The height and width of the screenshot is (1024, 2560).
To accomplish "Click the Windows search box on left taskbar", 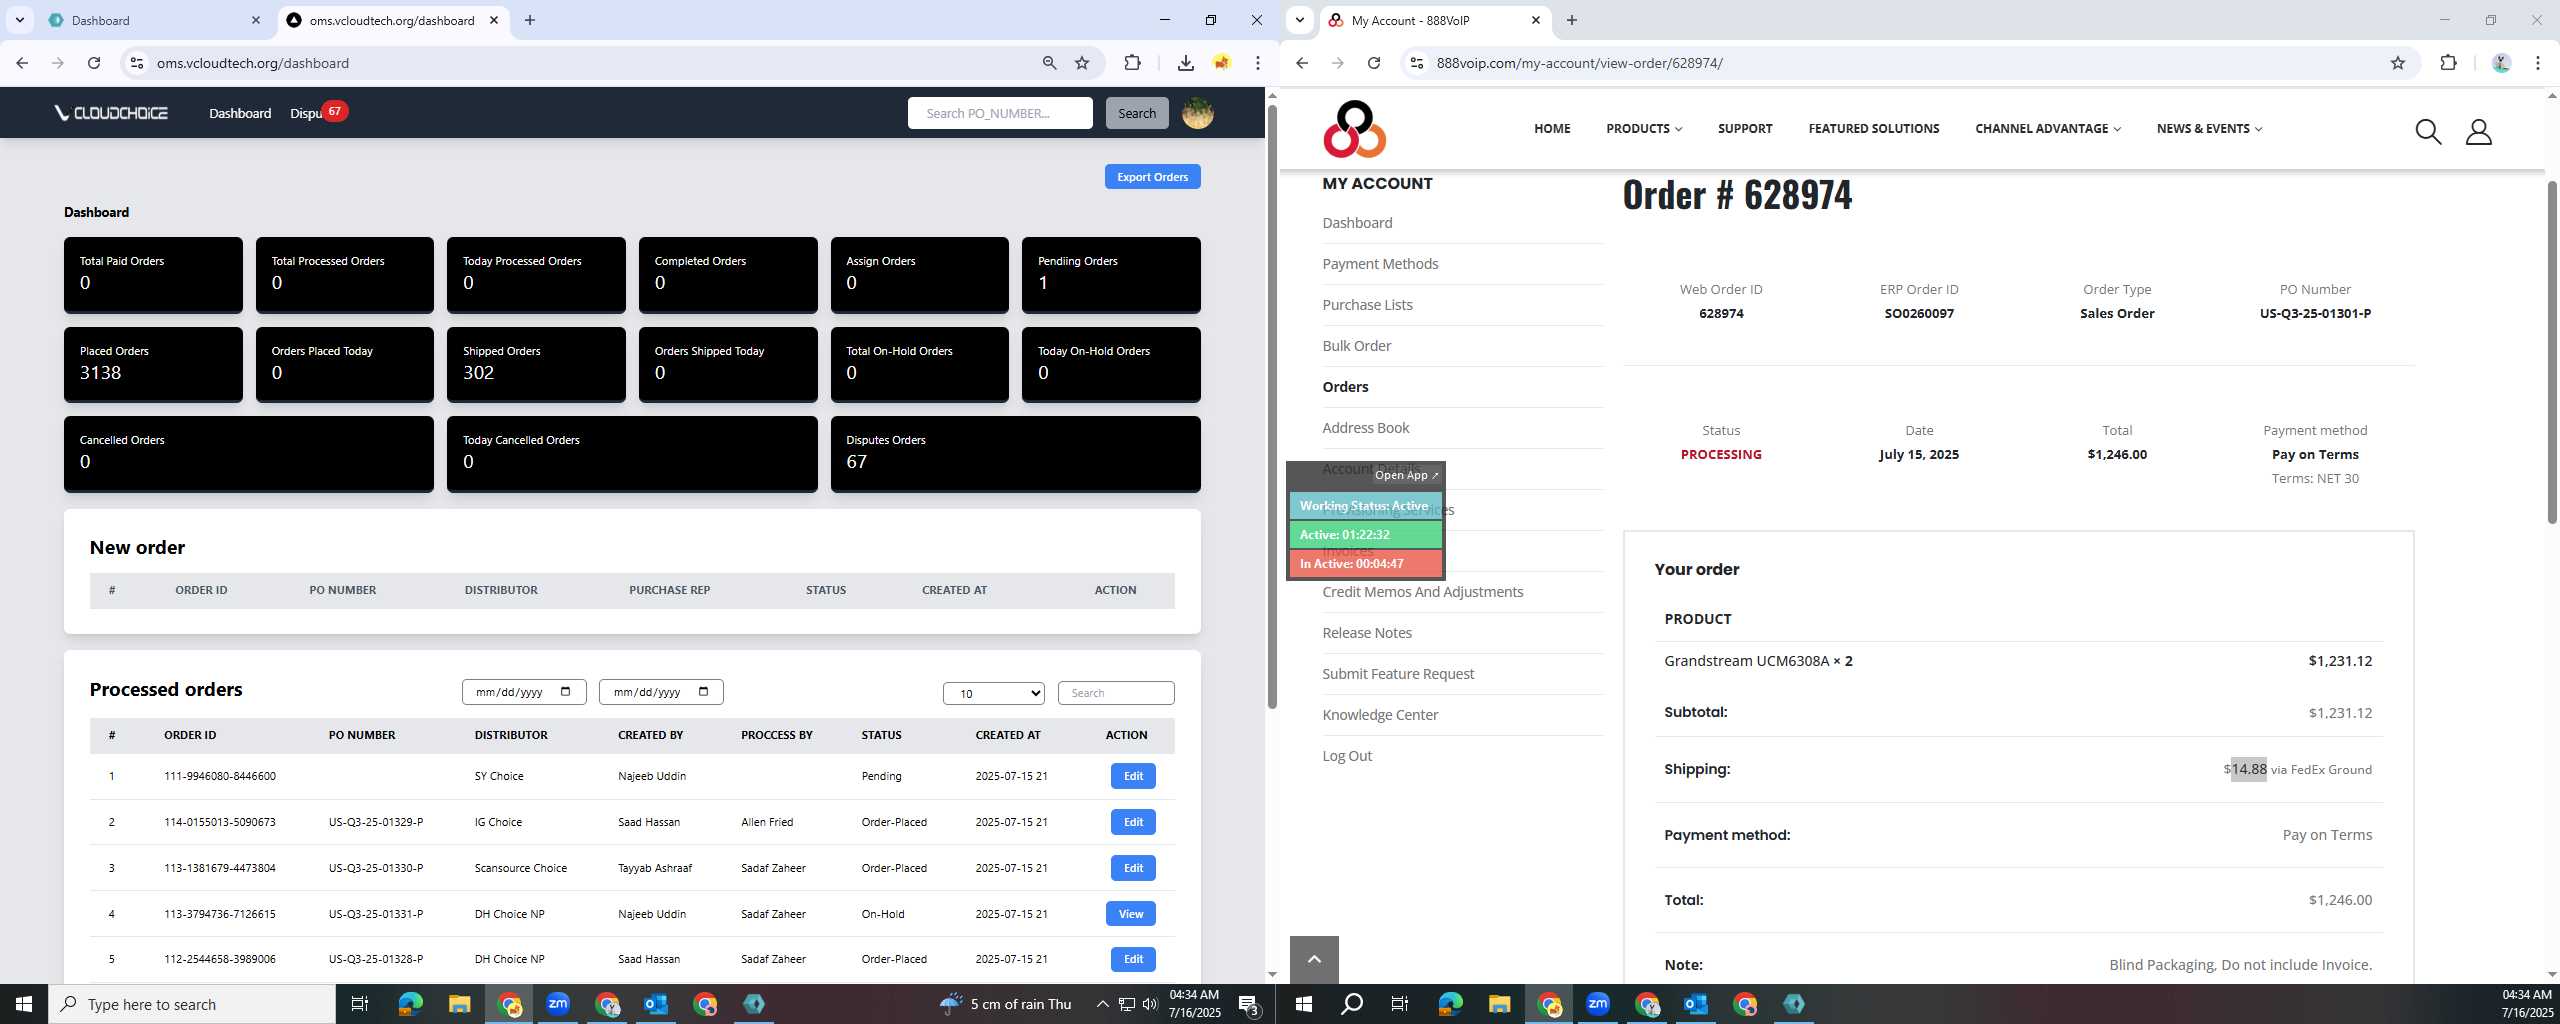I will (192, 1004).
